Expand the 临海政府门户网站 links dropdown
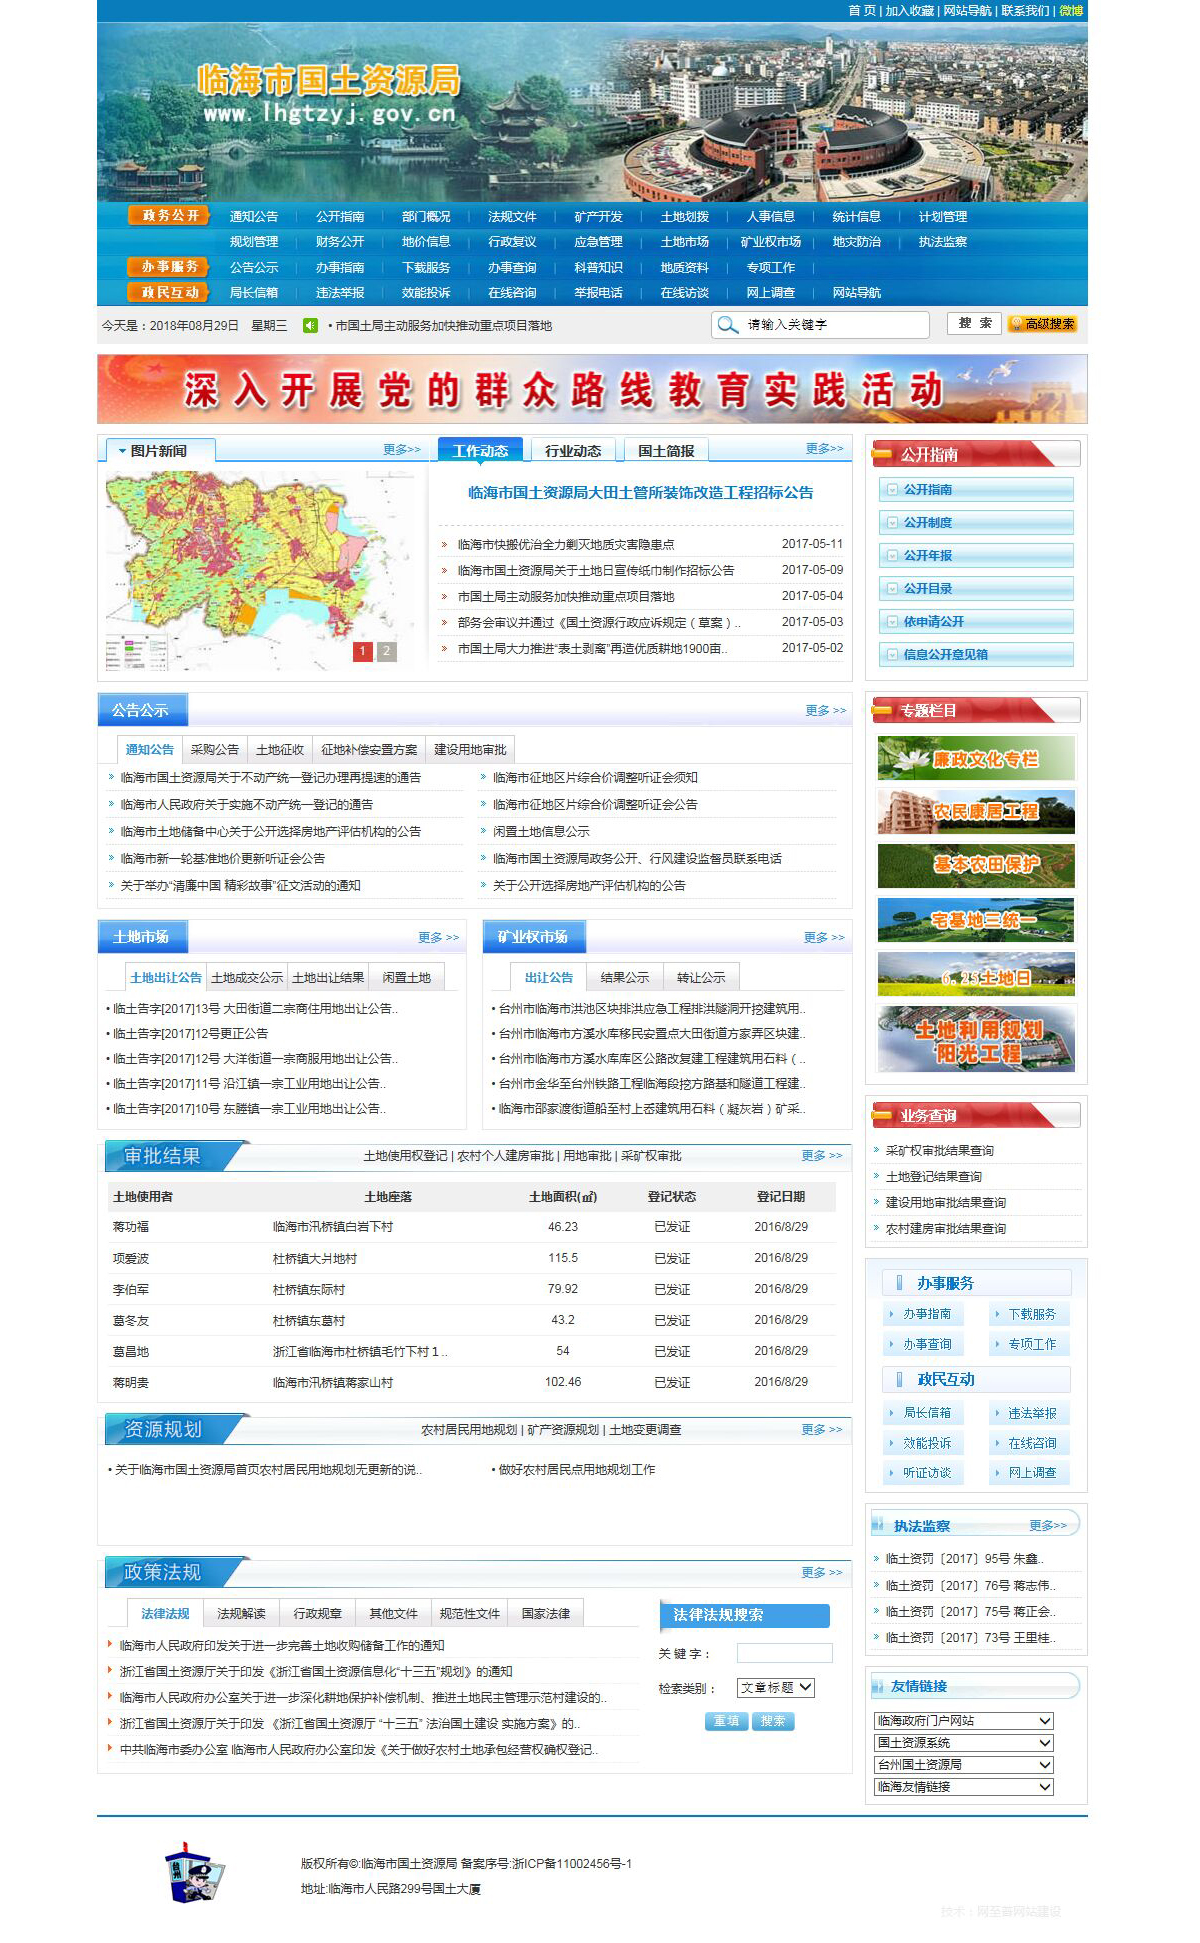Image resolution: width=1200 pixels, height=1943 pixels. (963, 1721)
